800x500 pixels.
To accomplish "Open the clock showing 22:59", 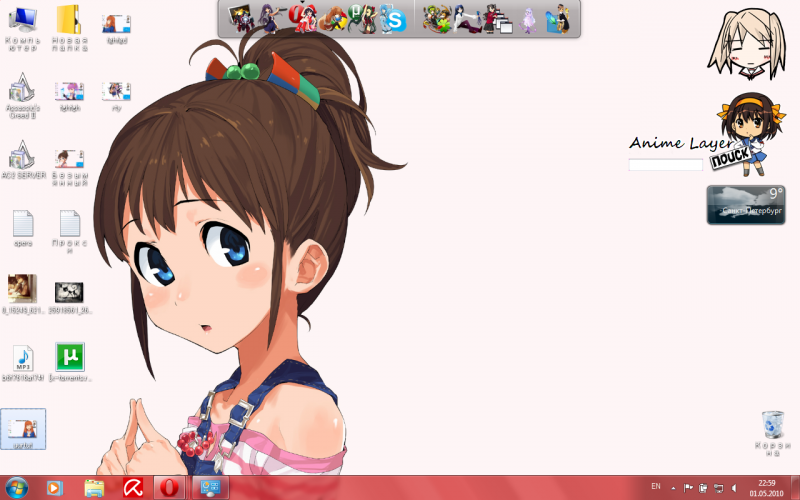I will pyautogui.click(x=766, y=488).
